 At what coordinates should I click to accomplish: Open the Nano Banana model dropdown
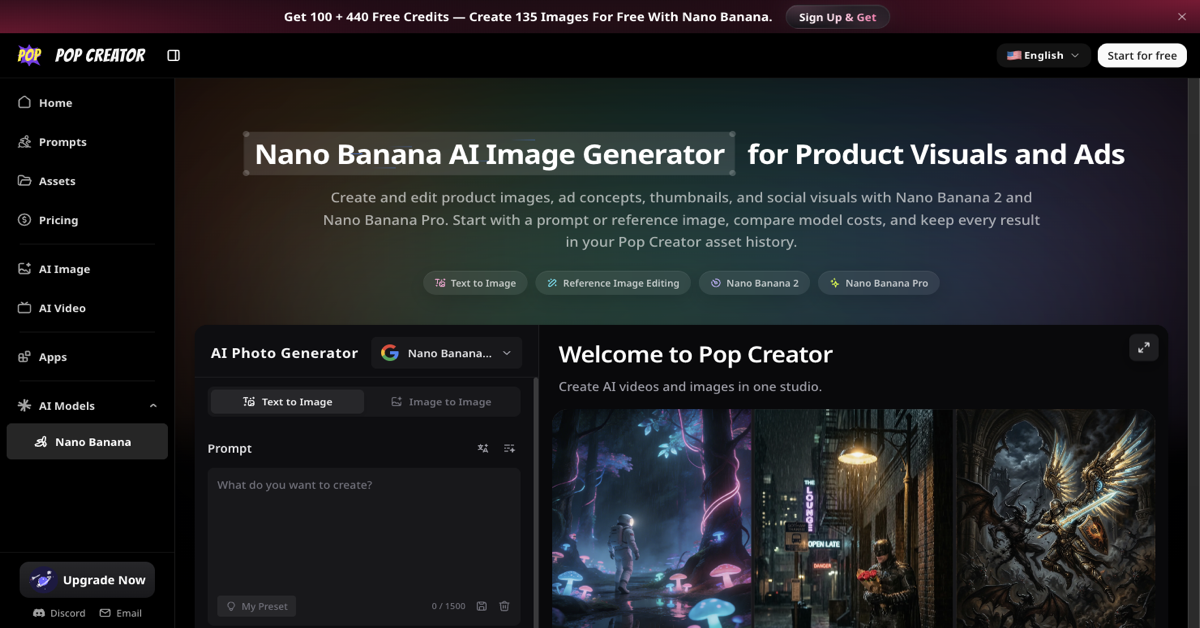pos(446,353)
